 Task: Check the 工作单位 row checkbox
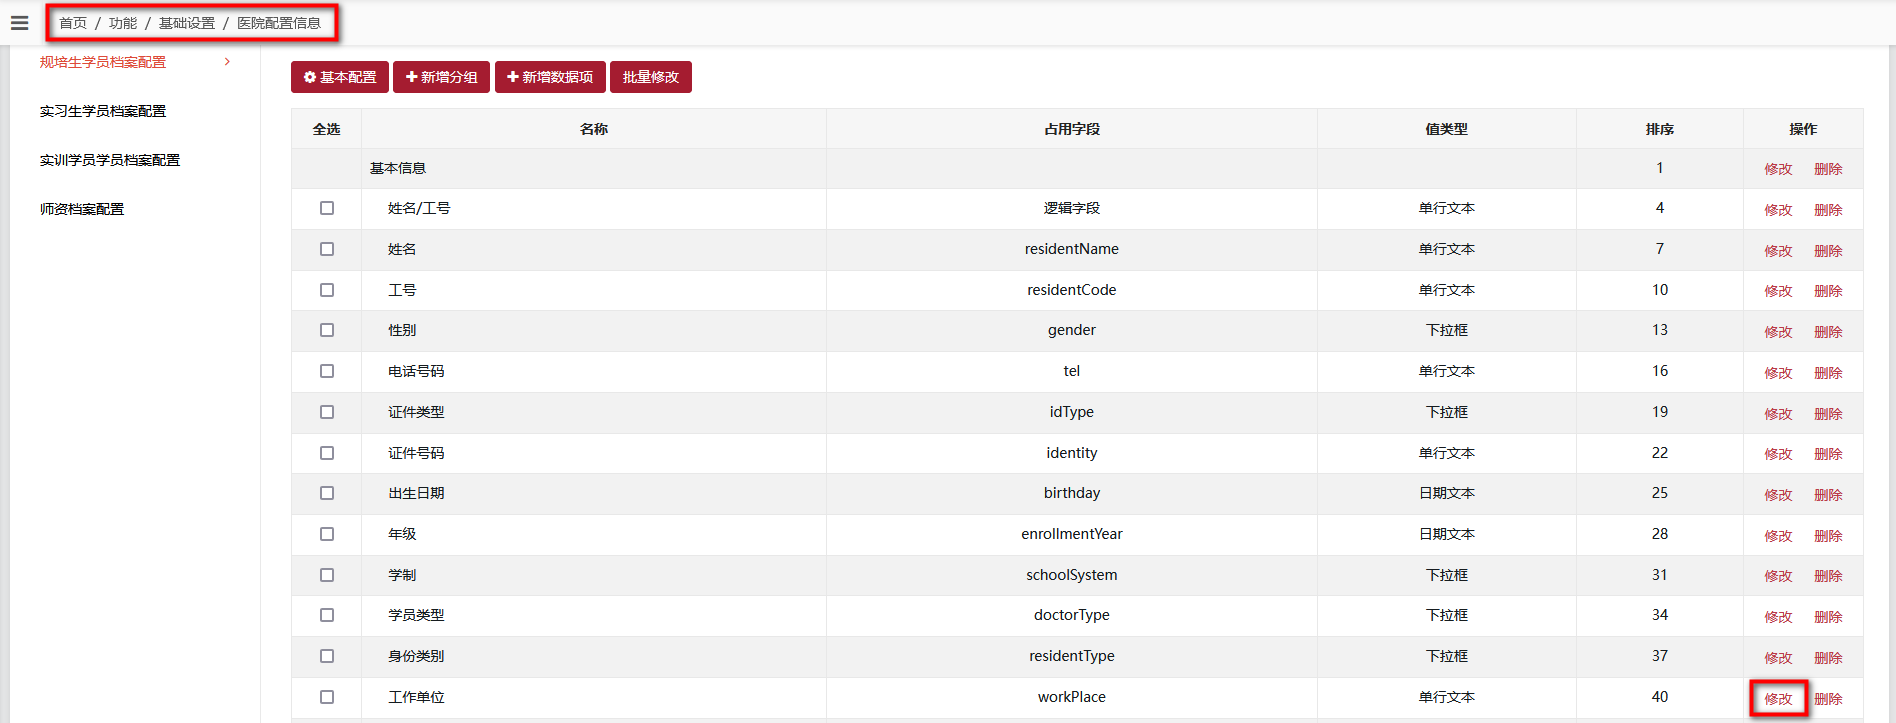(327, 697)
